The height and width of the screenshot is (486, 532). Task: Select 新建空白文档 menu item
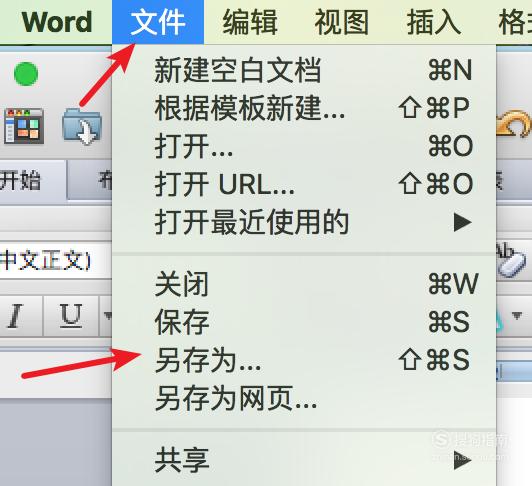tap(304, 70)
